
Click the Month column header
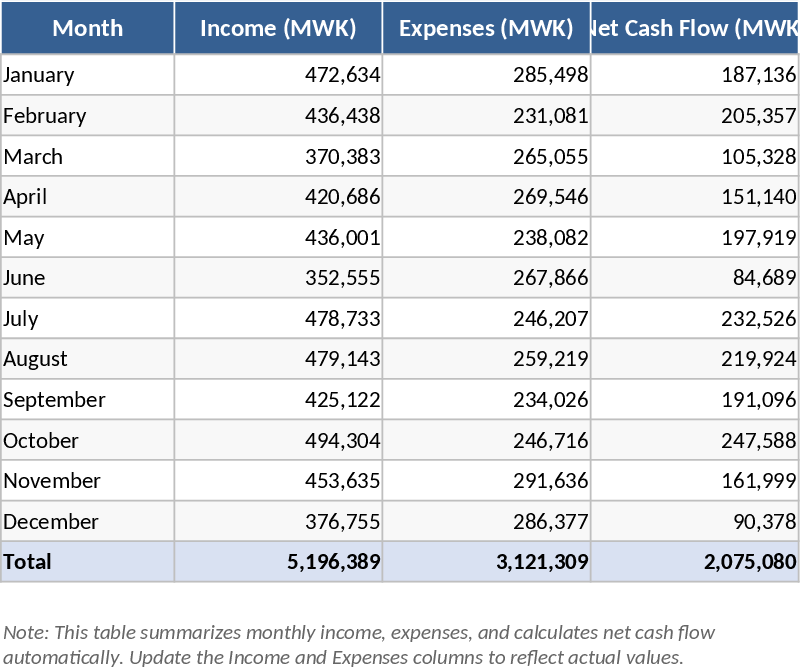(x=87, y=28)
